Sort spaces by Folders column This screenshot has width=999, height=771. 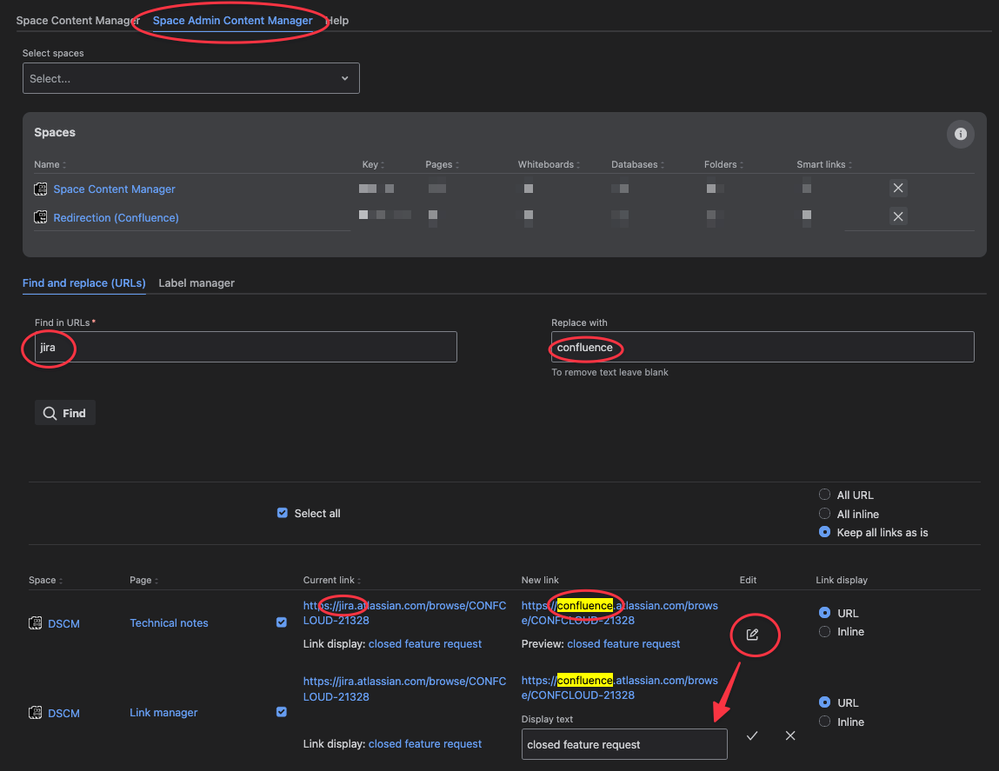point(723,164)
